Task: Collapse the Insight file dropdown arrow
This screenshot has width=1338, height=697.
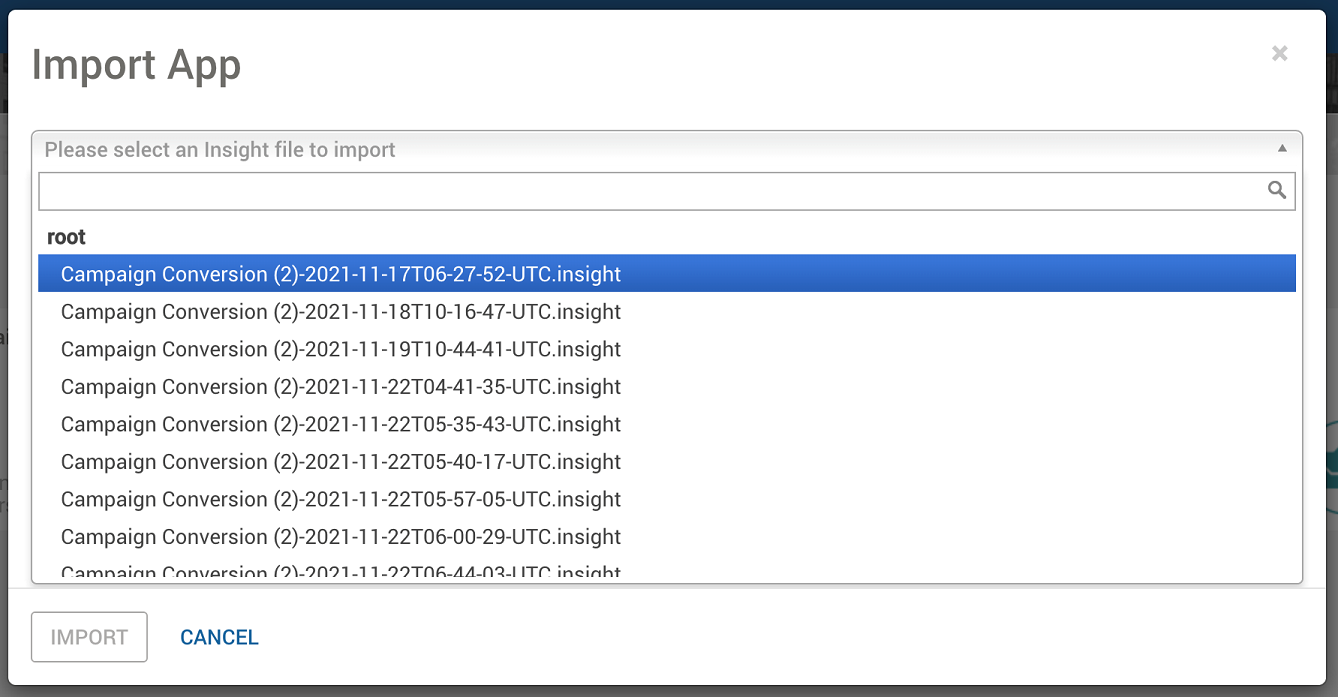Action: 1282,149
